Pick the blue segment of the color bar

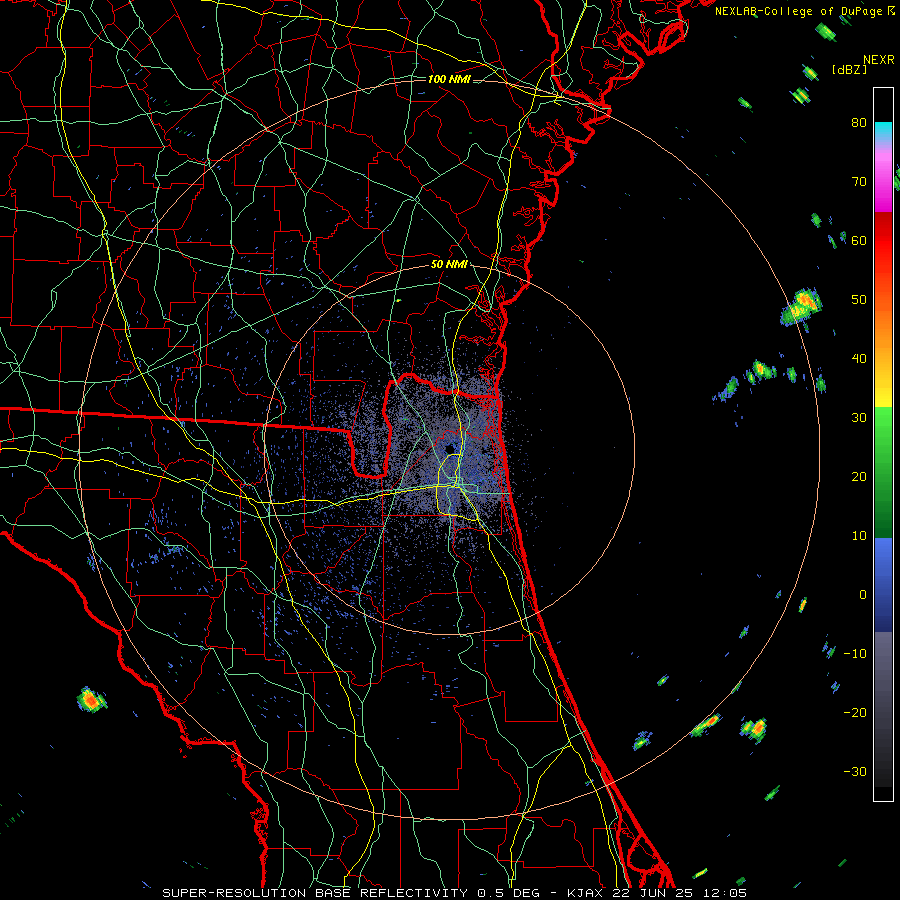883,585
